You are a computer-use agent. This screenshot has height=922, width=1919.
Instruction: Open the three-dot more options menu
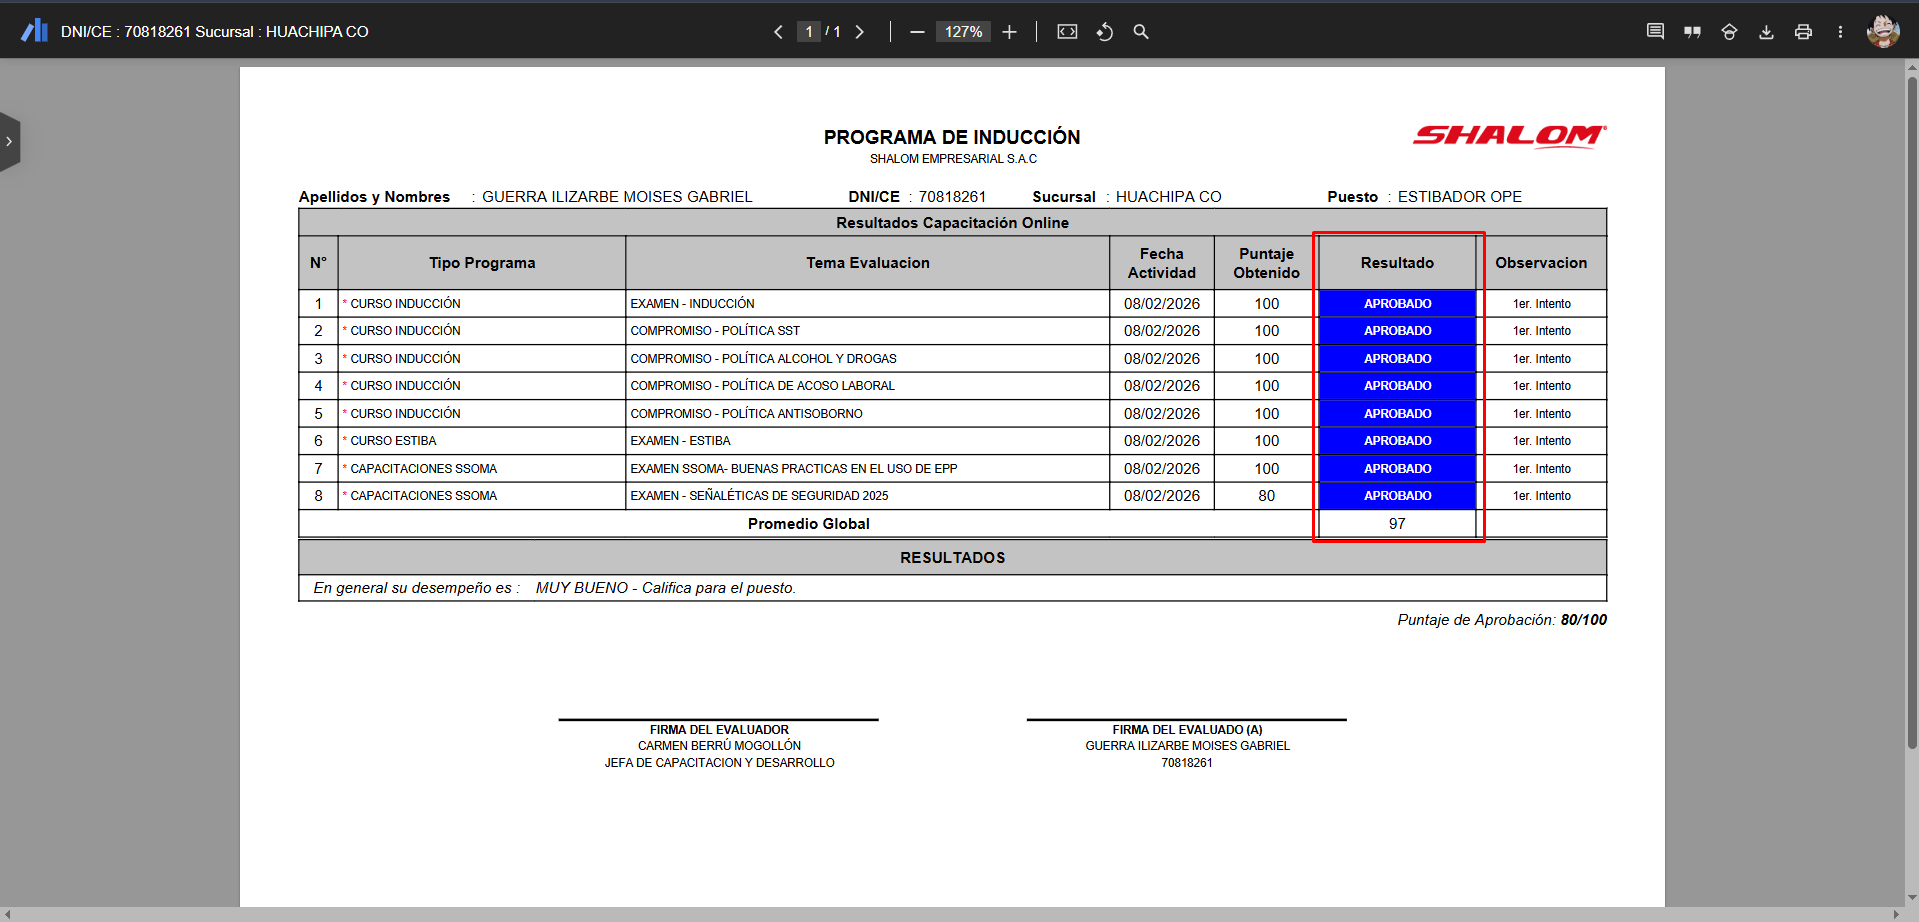click(x=1840, y=32)
